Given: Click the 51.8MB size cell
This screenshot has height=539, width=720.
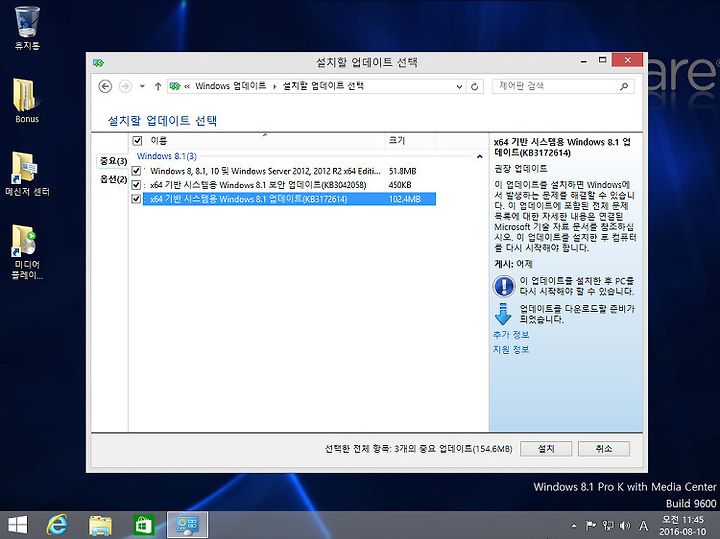Looking at the screenshot, I should [402, 171].
